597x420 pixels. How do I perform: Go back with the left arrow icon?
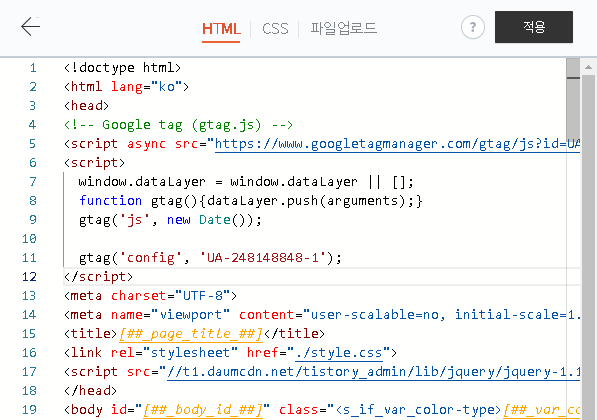click(x=30, y=27)
